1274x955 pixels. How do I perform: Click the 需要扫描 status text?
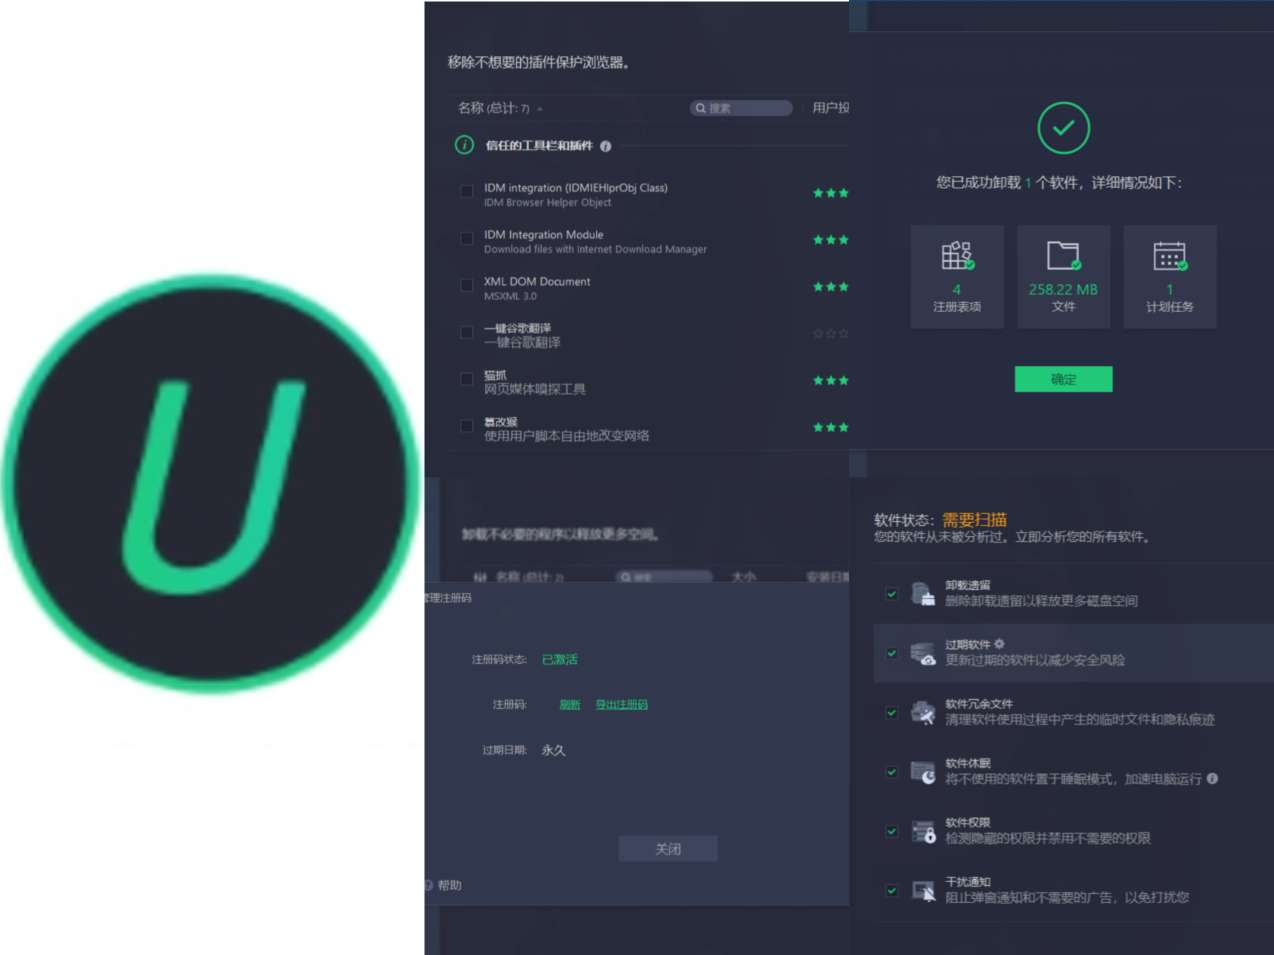pyautogui.click(x=974, y=520)
